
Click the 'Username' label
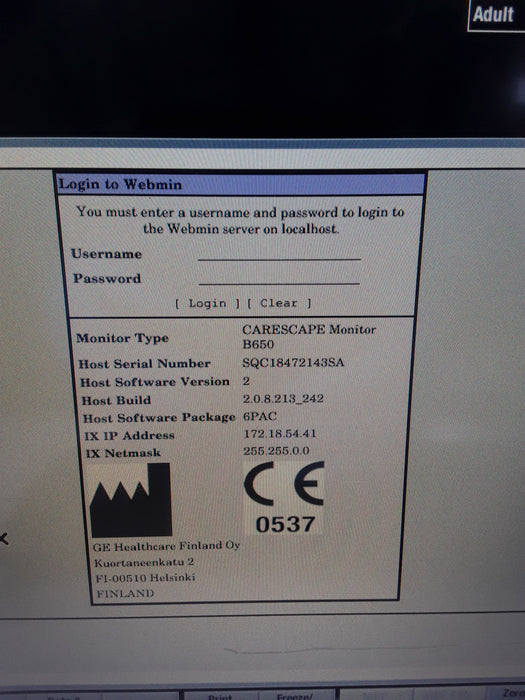106,254
